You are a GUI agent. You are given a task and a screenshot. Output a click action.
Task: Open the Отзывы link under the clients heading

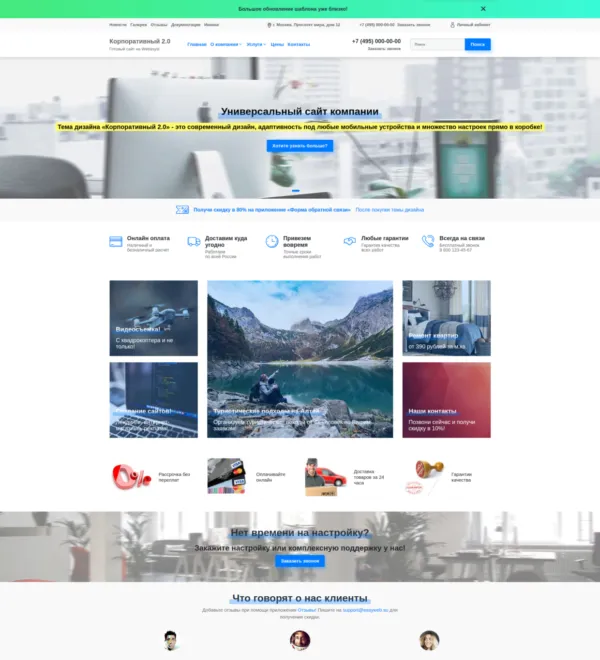click(x=307, y=610)
